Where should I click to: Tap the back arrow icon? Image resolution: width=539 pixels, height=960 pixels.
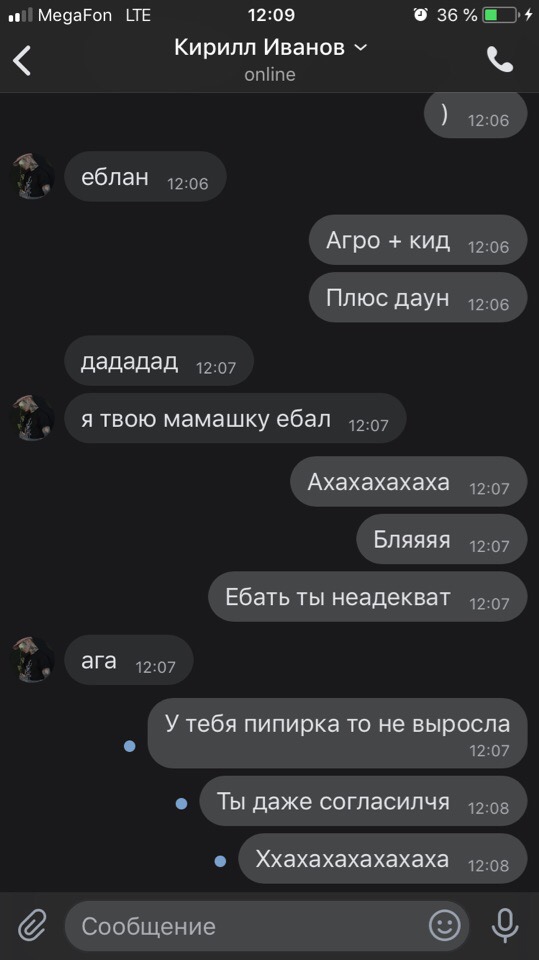point(21,60)
